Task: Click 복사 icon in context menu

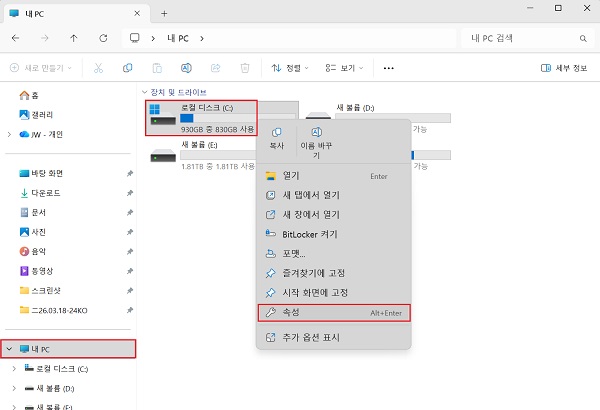Action: tap(276, 132)
